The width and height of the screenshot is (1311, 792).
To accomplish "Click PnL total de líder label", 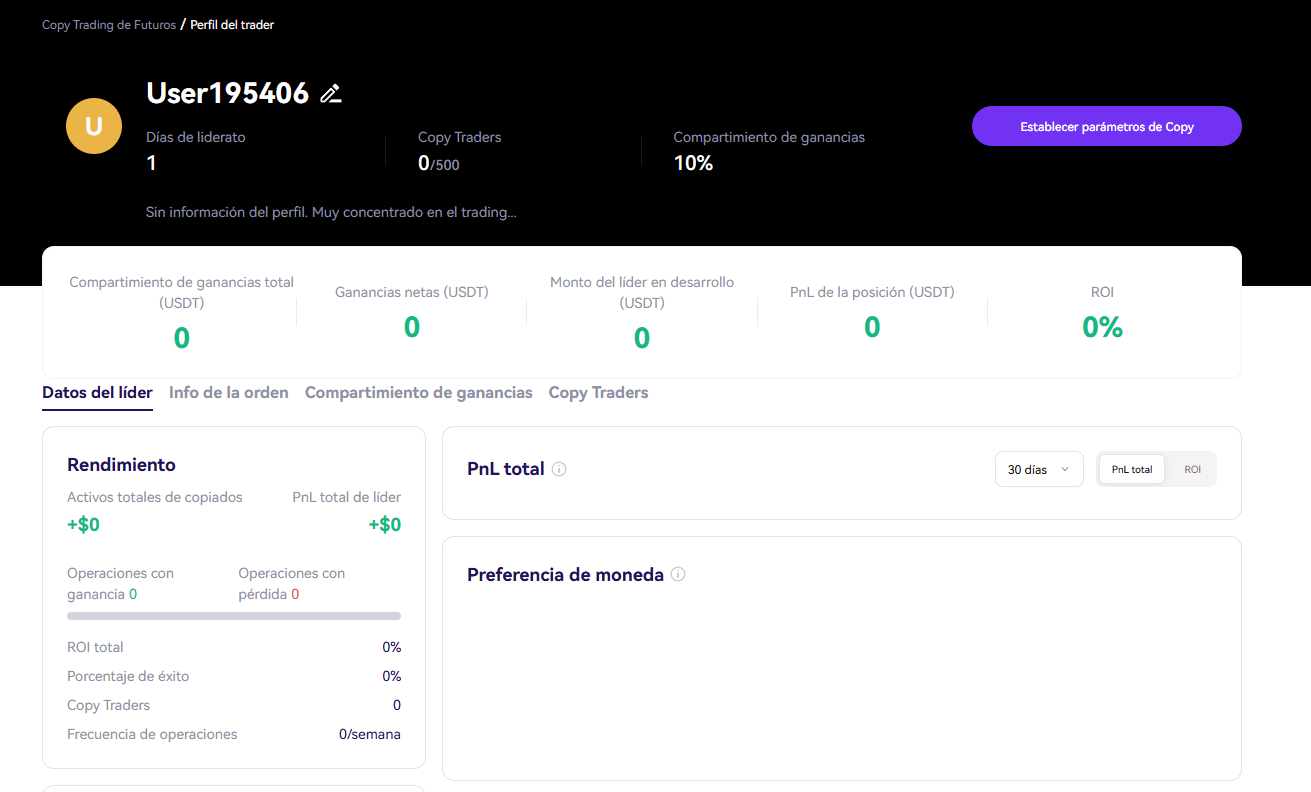I will 347,497.
